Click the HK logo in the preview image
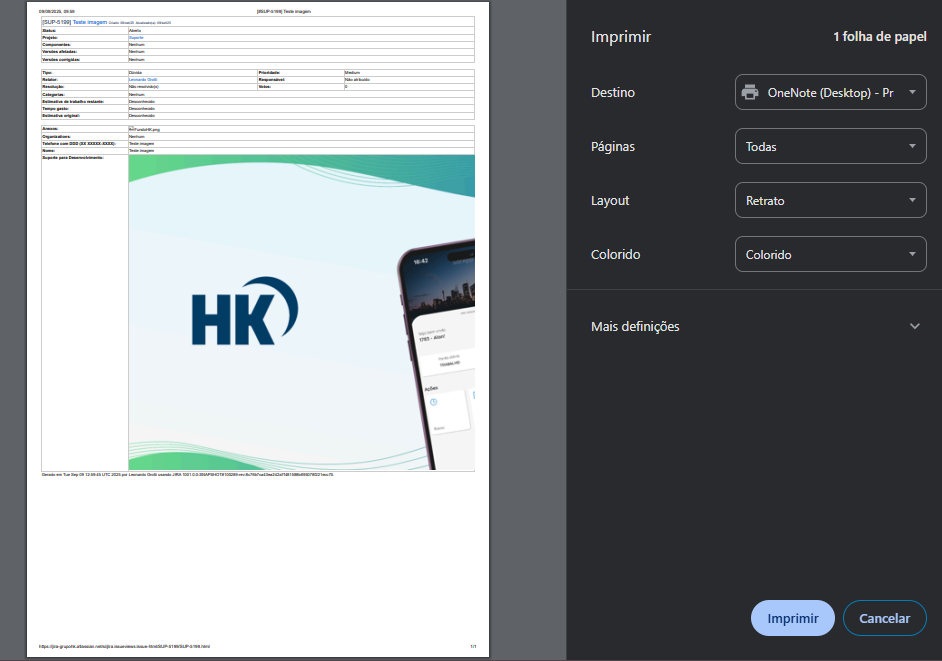 (245, 311)
